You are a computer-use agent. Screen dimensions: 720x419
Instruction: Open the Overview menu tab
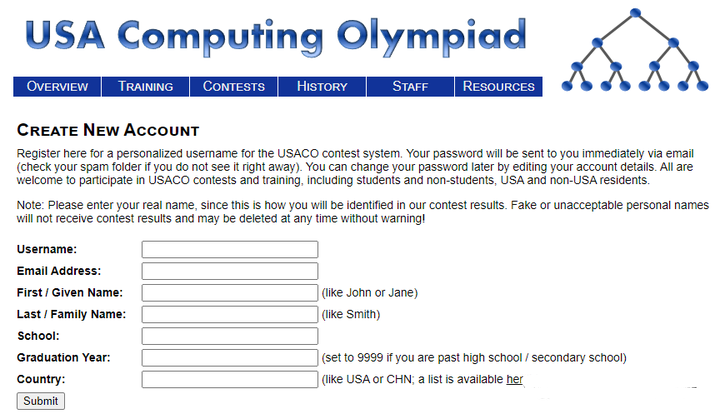[57, 86]
